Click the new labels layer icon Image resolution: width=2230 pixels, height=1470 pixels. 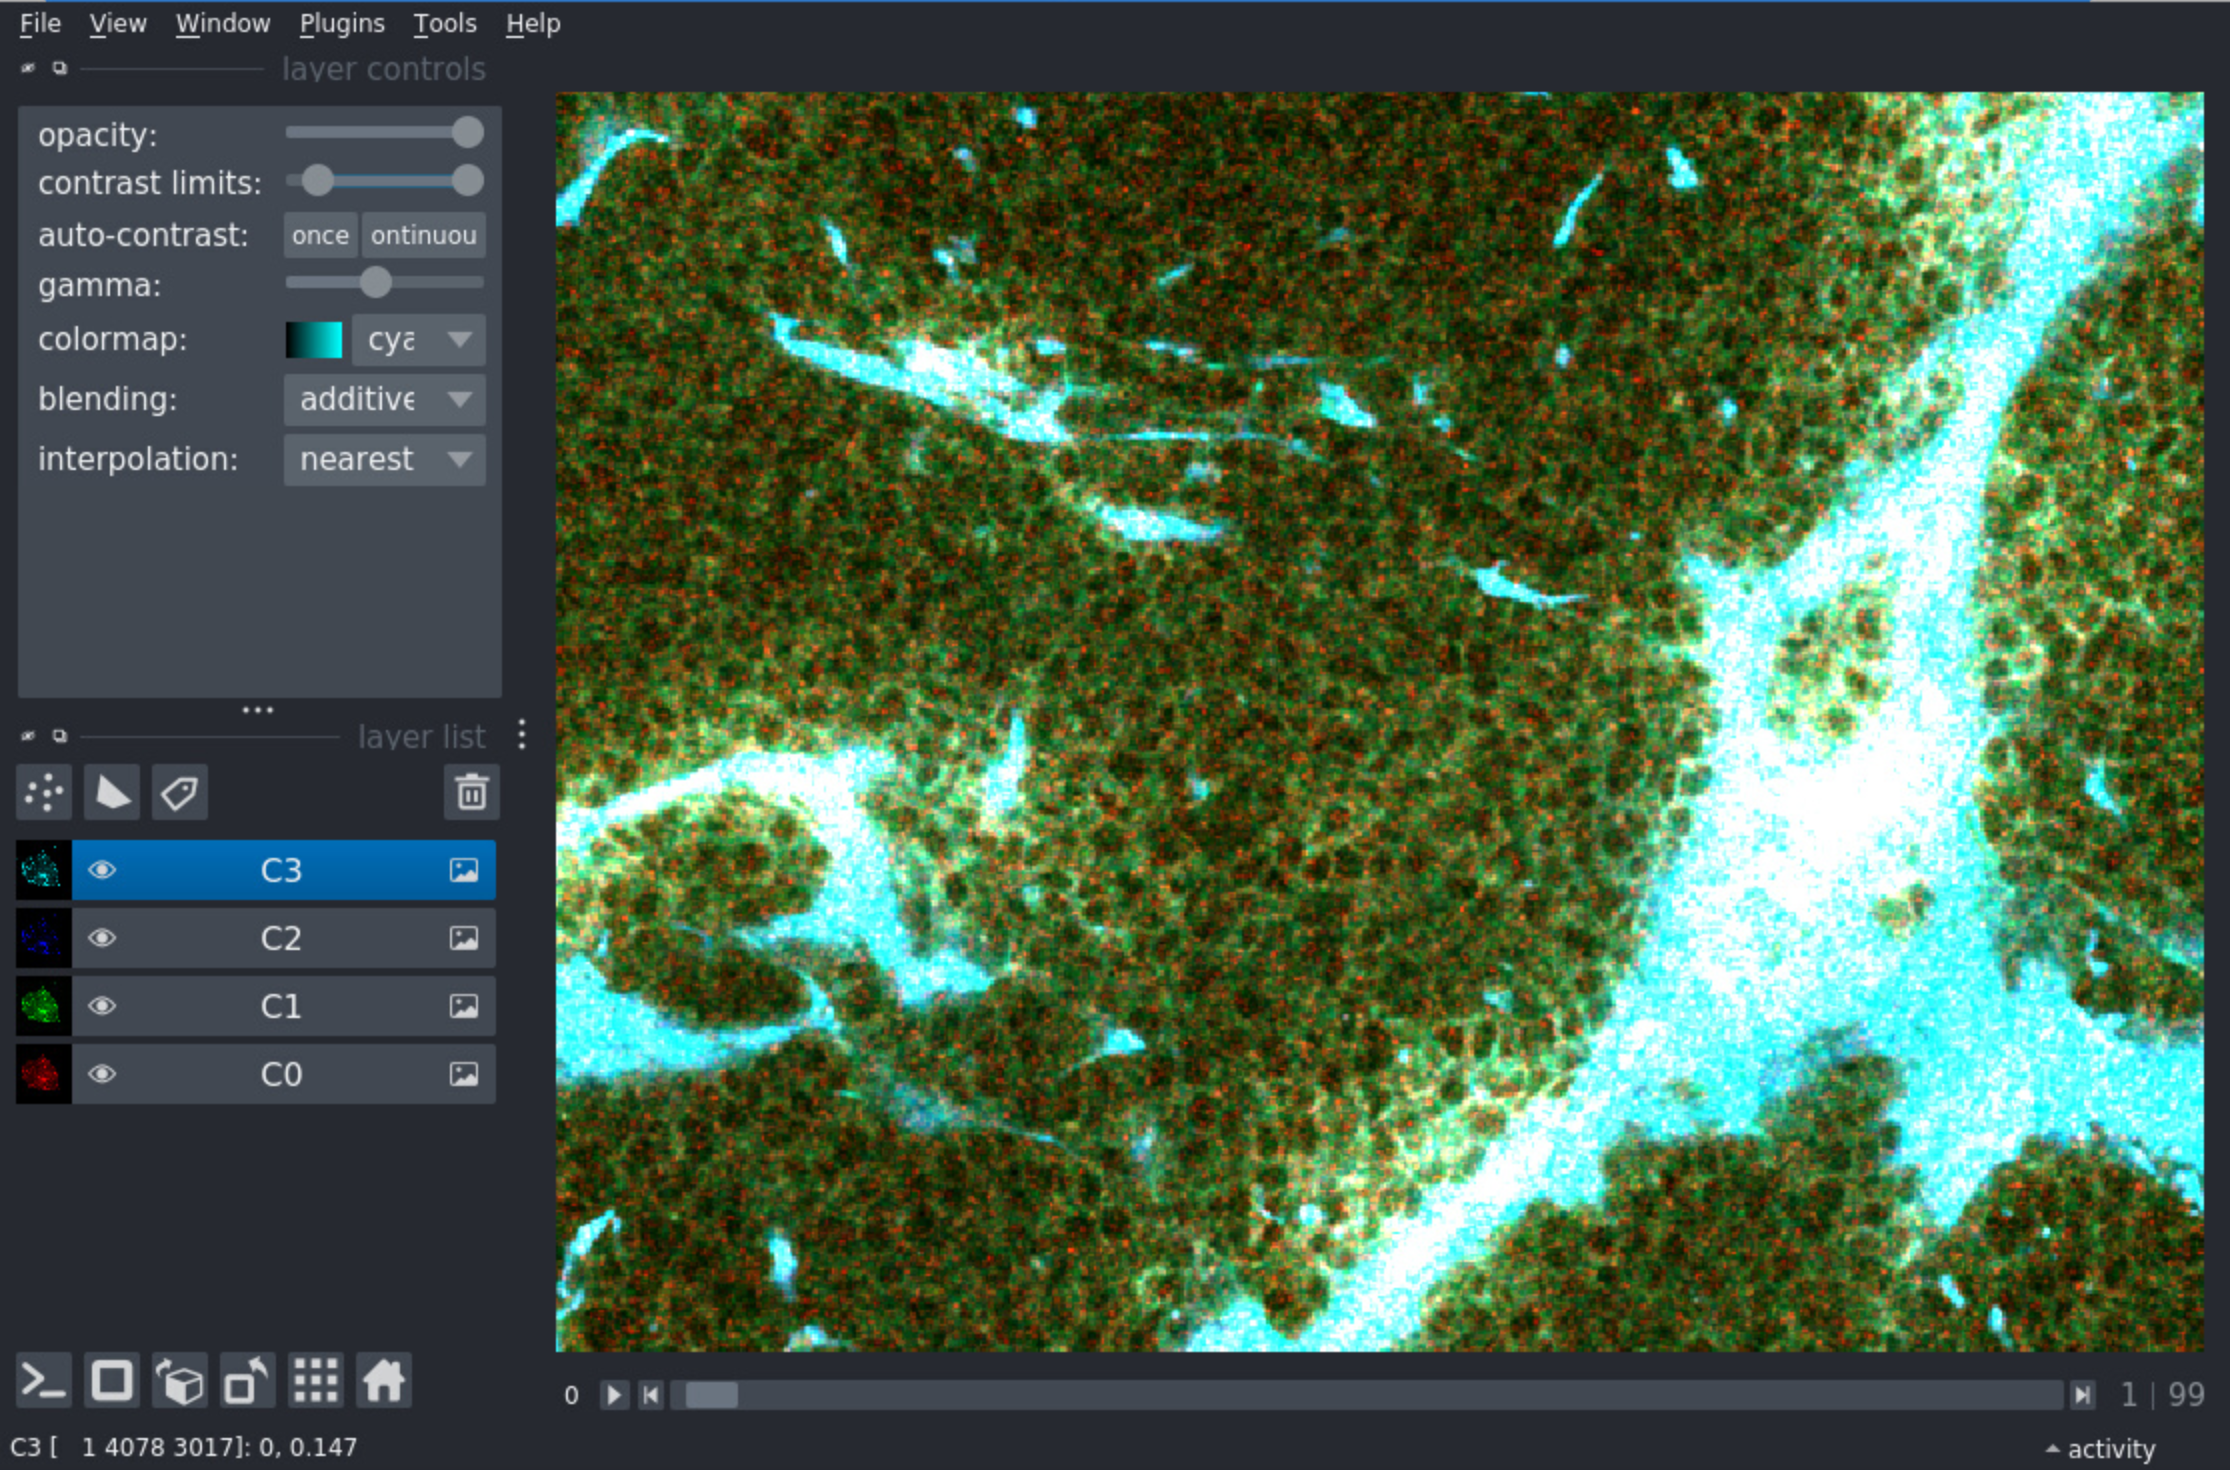179,793
